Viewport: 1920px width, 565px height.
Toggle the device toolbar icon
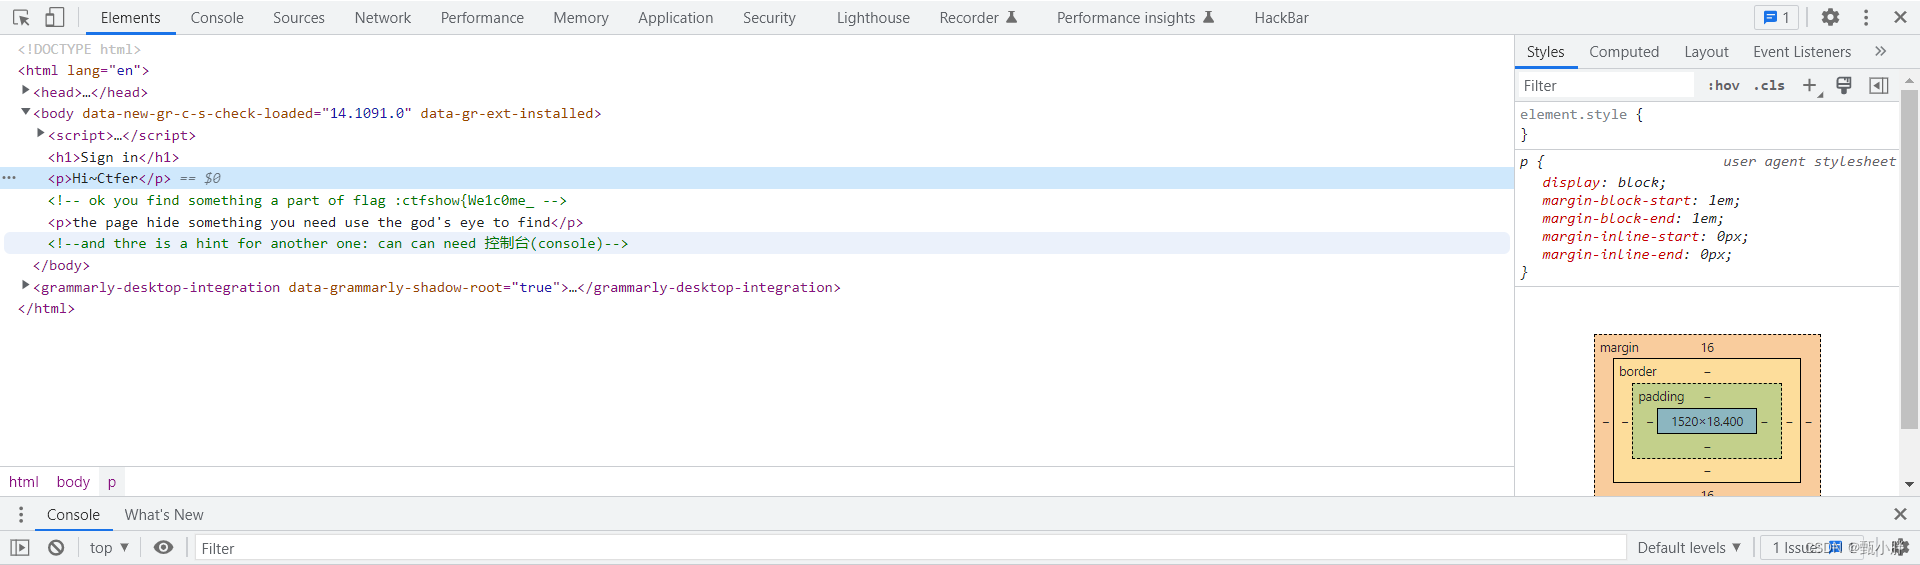coord(55,17)
